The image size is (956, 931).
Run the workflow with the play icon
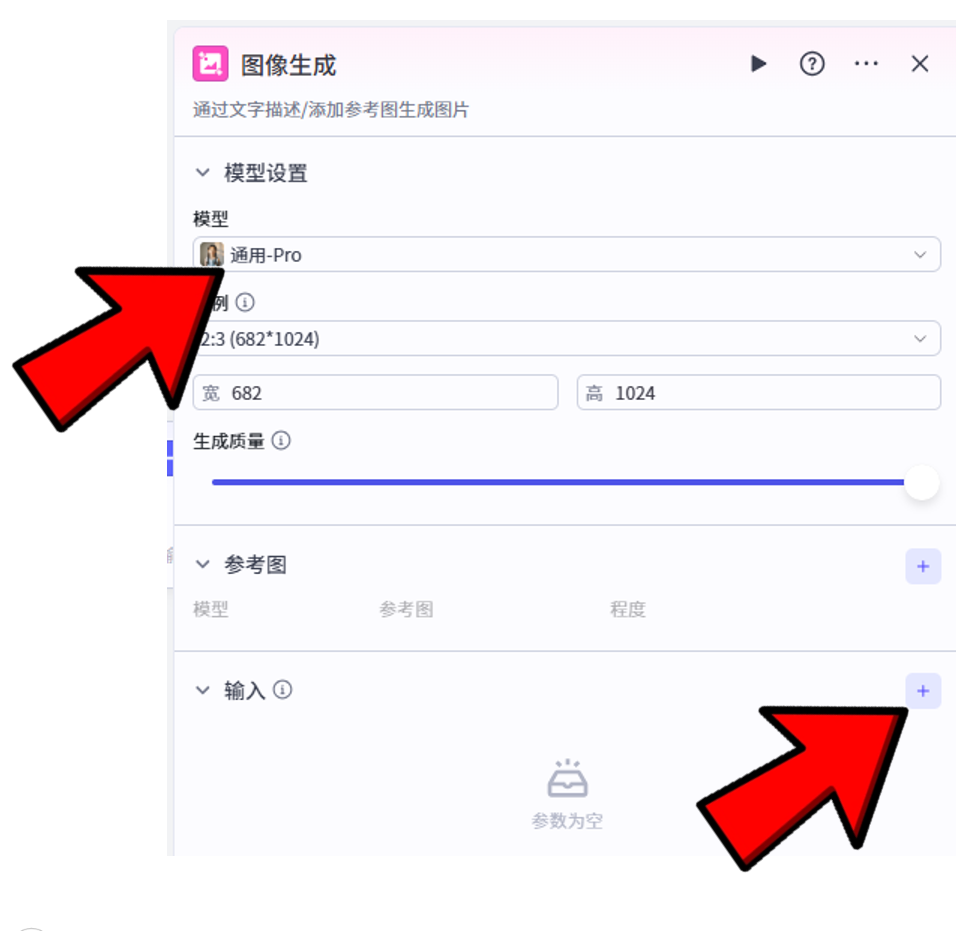(x=759, y=63)
